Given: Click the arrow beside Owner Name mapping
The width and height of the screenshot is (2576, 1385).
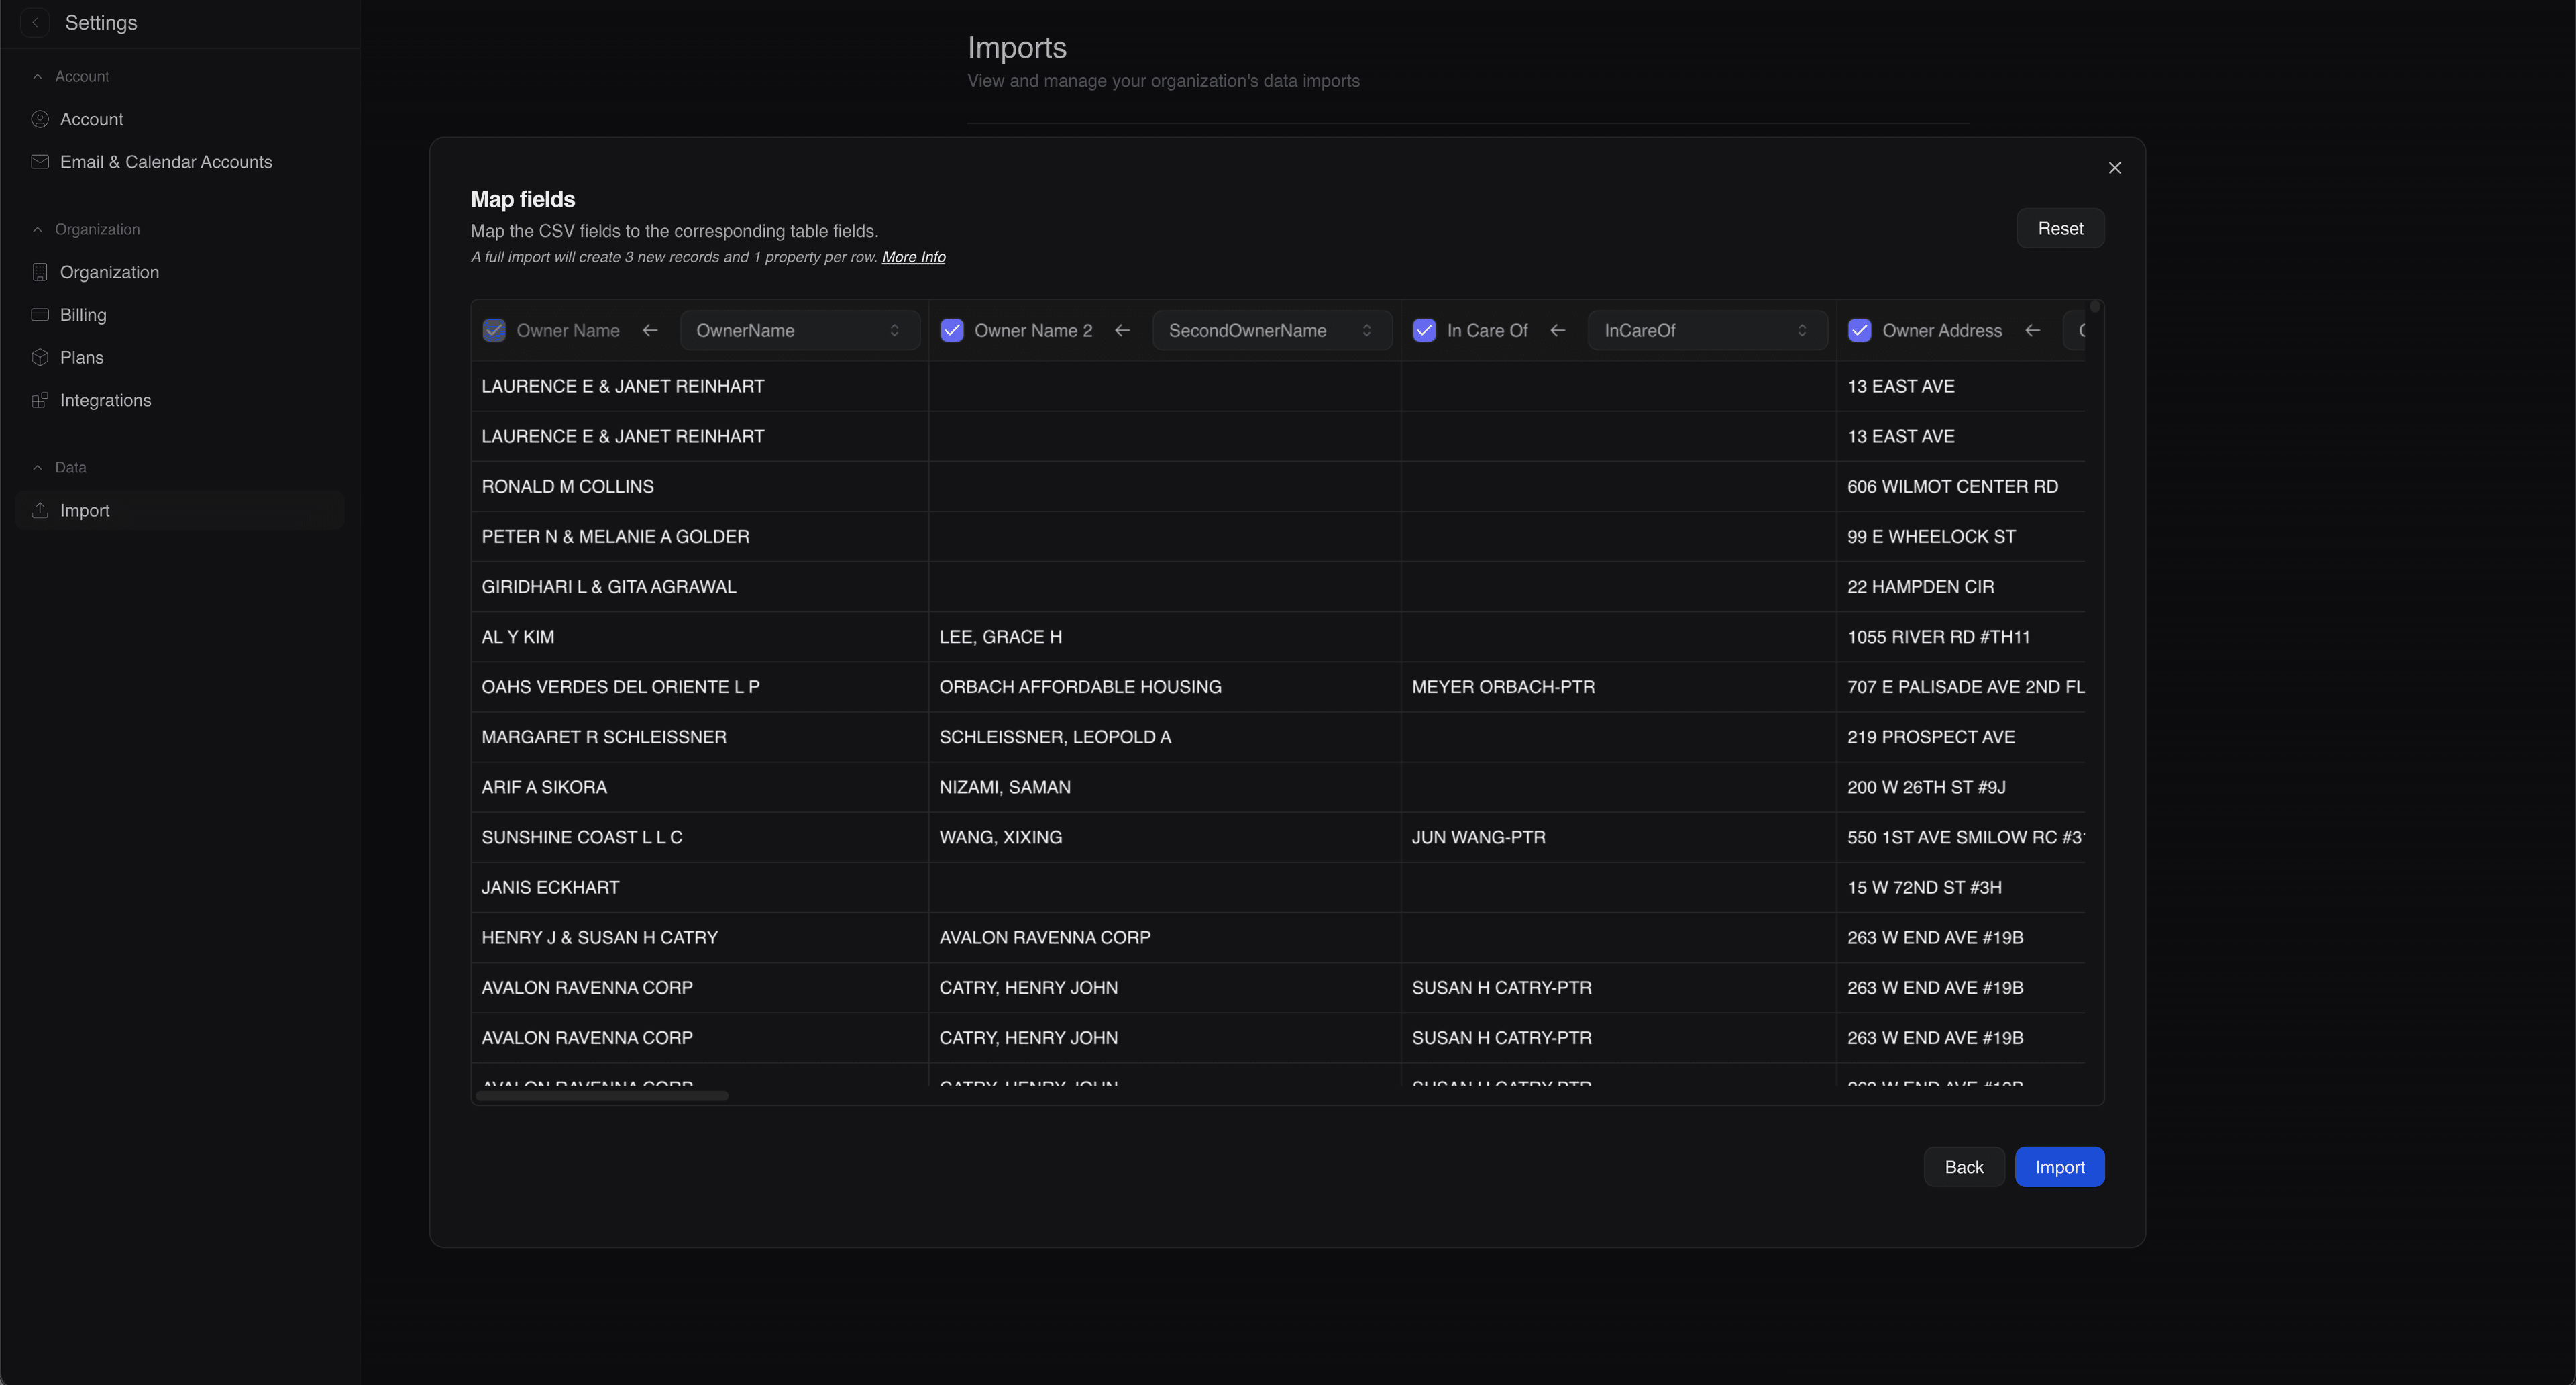Looking at the screenshot, I should coord(649,330).
